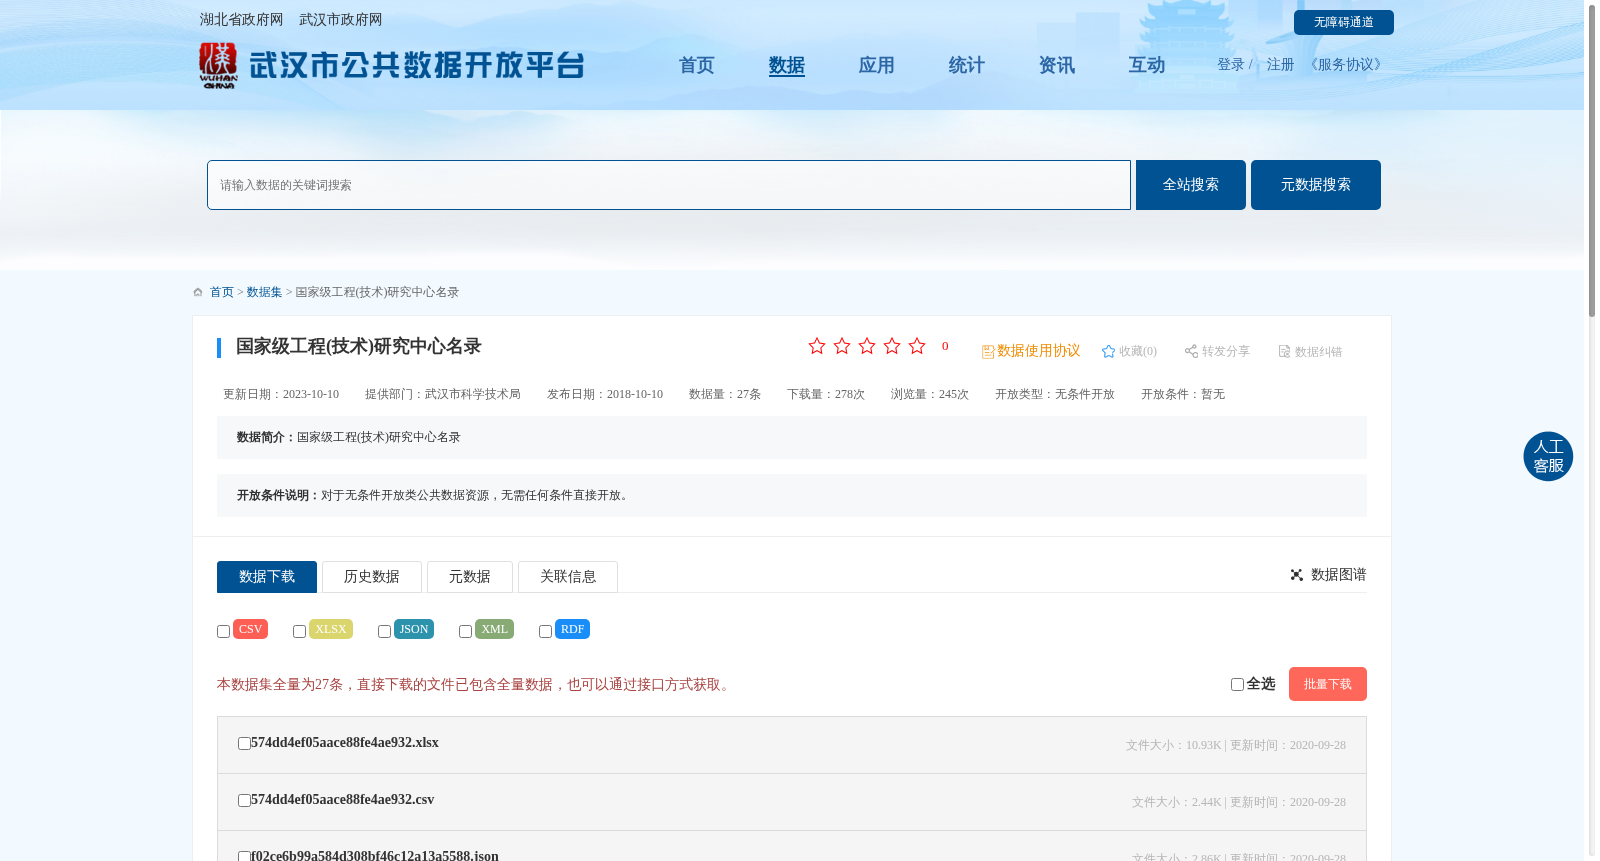Click the home icon in breadcrumb
This screenshot has height=861, width=1600.
[x=198, y=292]
